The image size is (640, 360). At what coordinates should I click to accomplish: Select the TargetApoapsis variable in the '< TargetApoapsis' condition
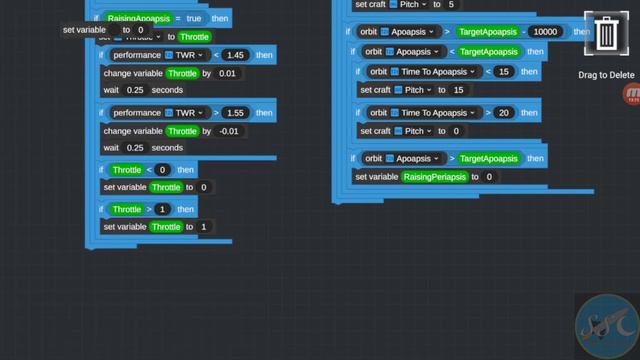489,52
